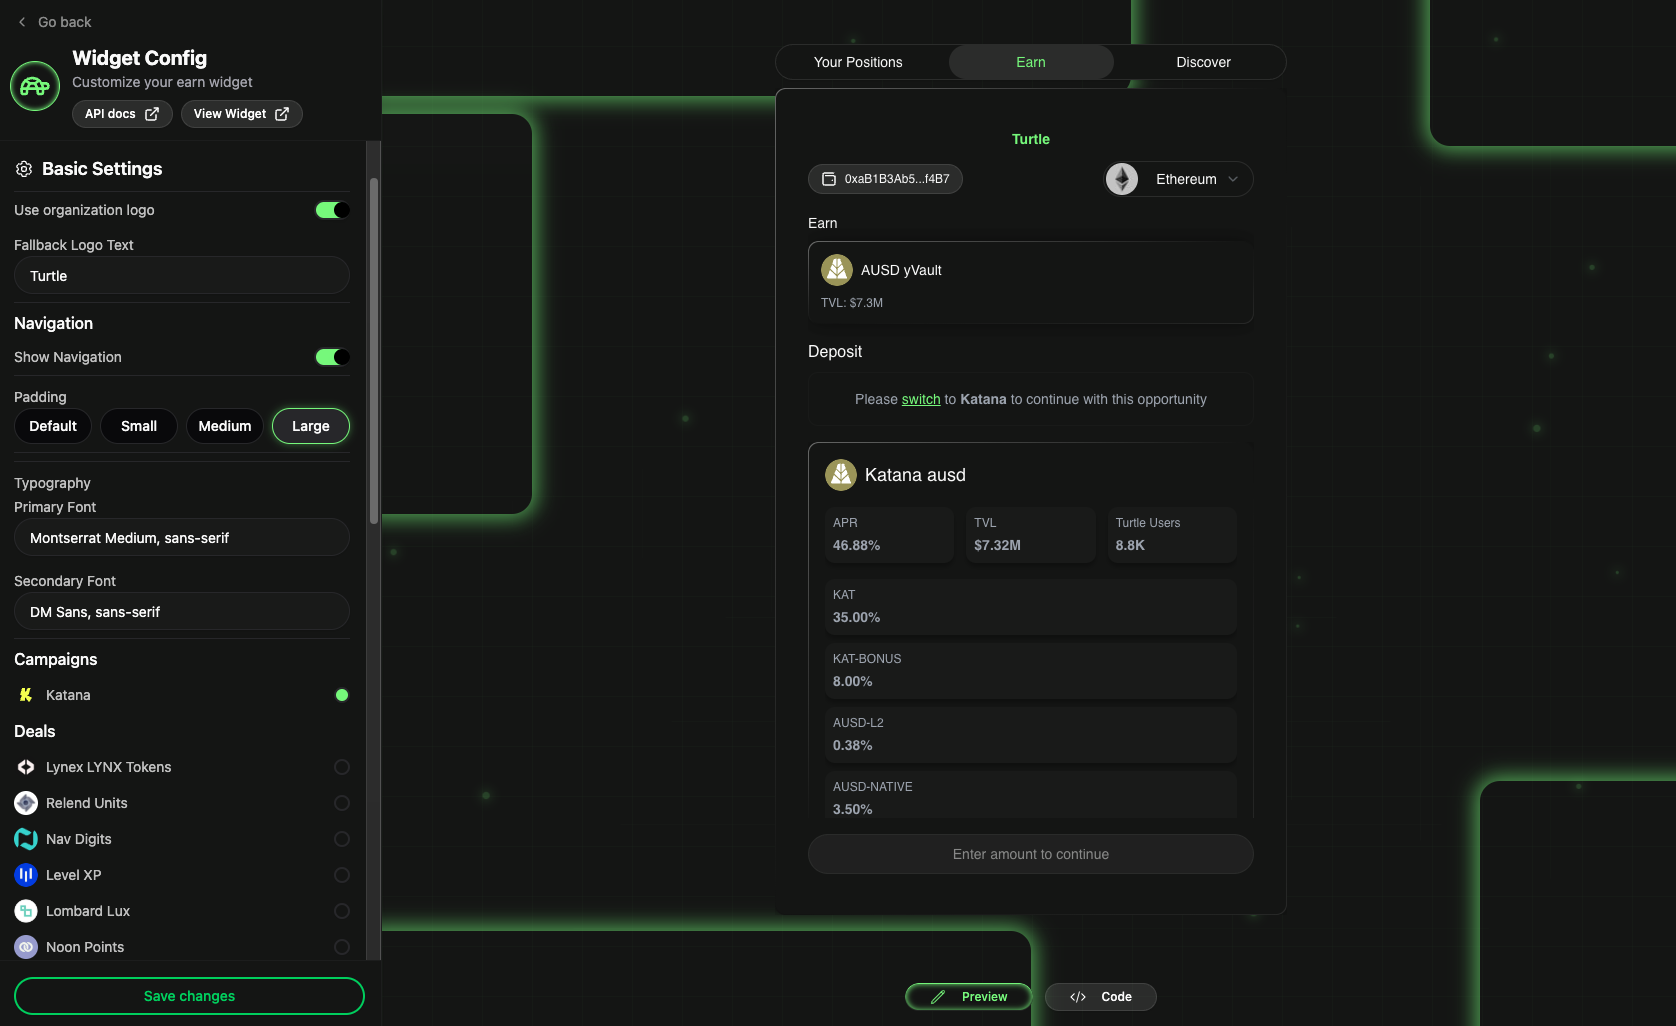Click the code brackets icon
1676x1026 pixels.
click(1078, 997)
